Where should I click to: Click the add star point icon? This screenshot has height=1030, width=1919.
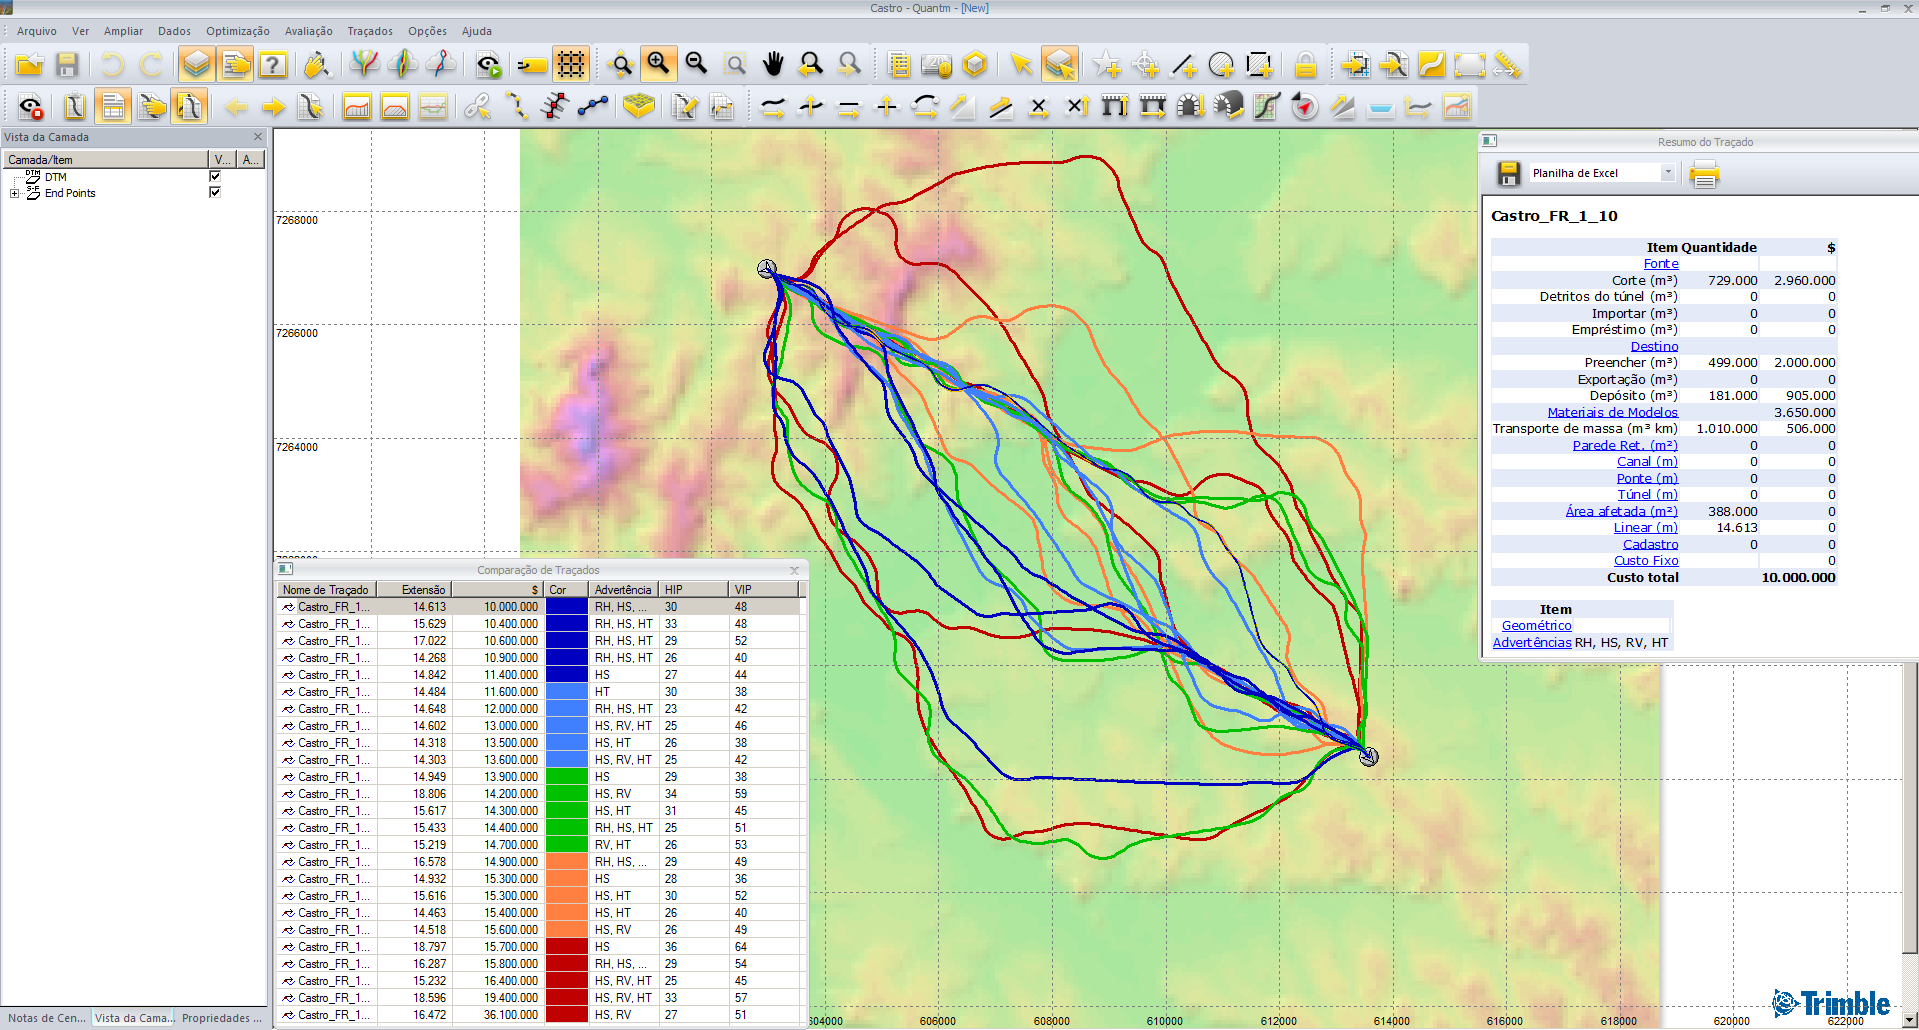coord(1107,65)
